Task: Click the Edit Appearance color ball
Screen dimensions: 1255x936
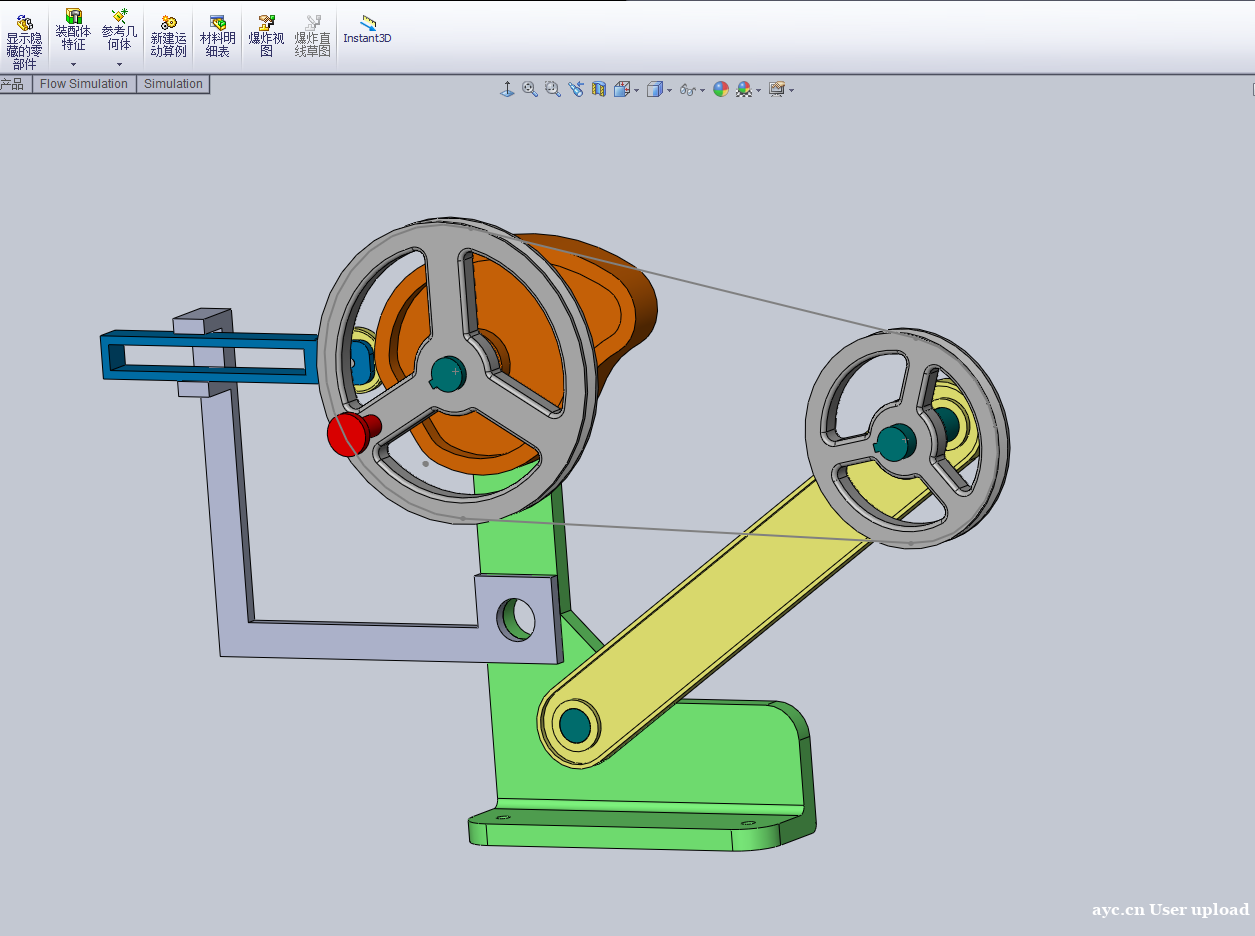Action: click(721, 90)
